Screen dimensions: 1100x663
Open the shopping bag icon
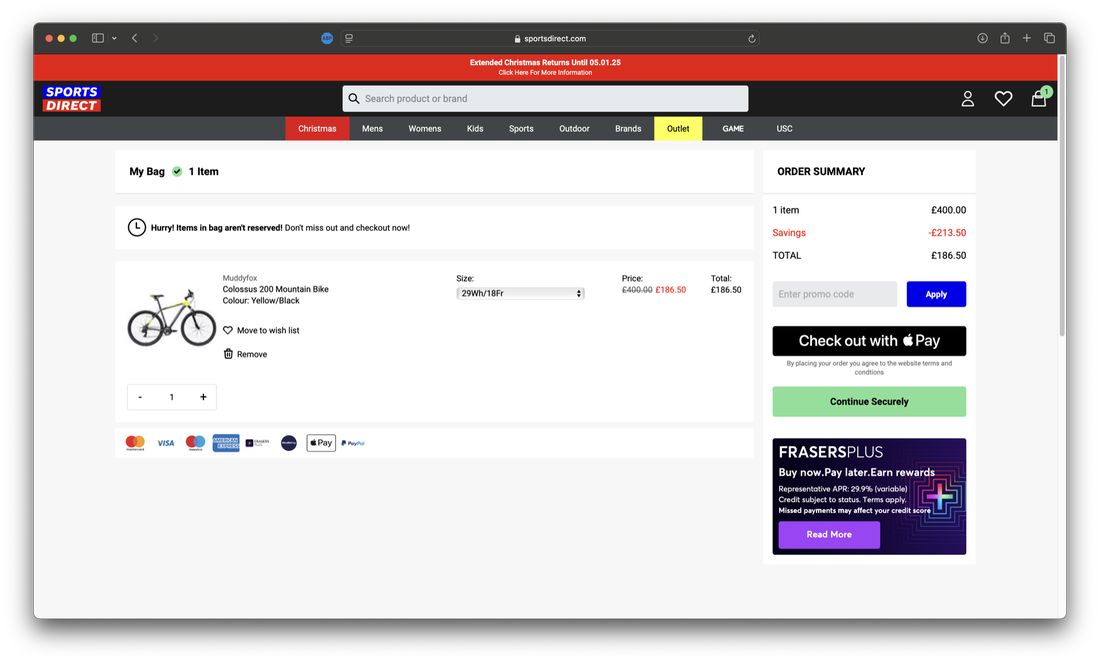click(x=1039, y=98)
